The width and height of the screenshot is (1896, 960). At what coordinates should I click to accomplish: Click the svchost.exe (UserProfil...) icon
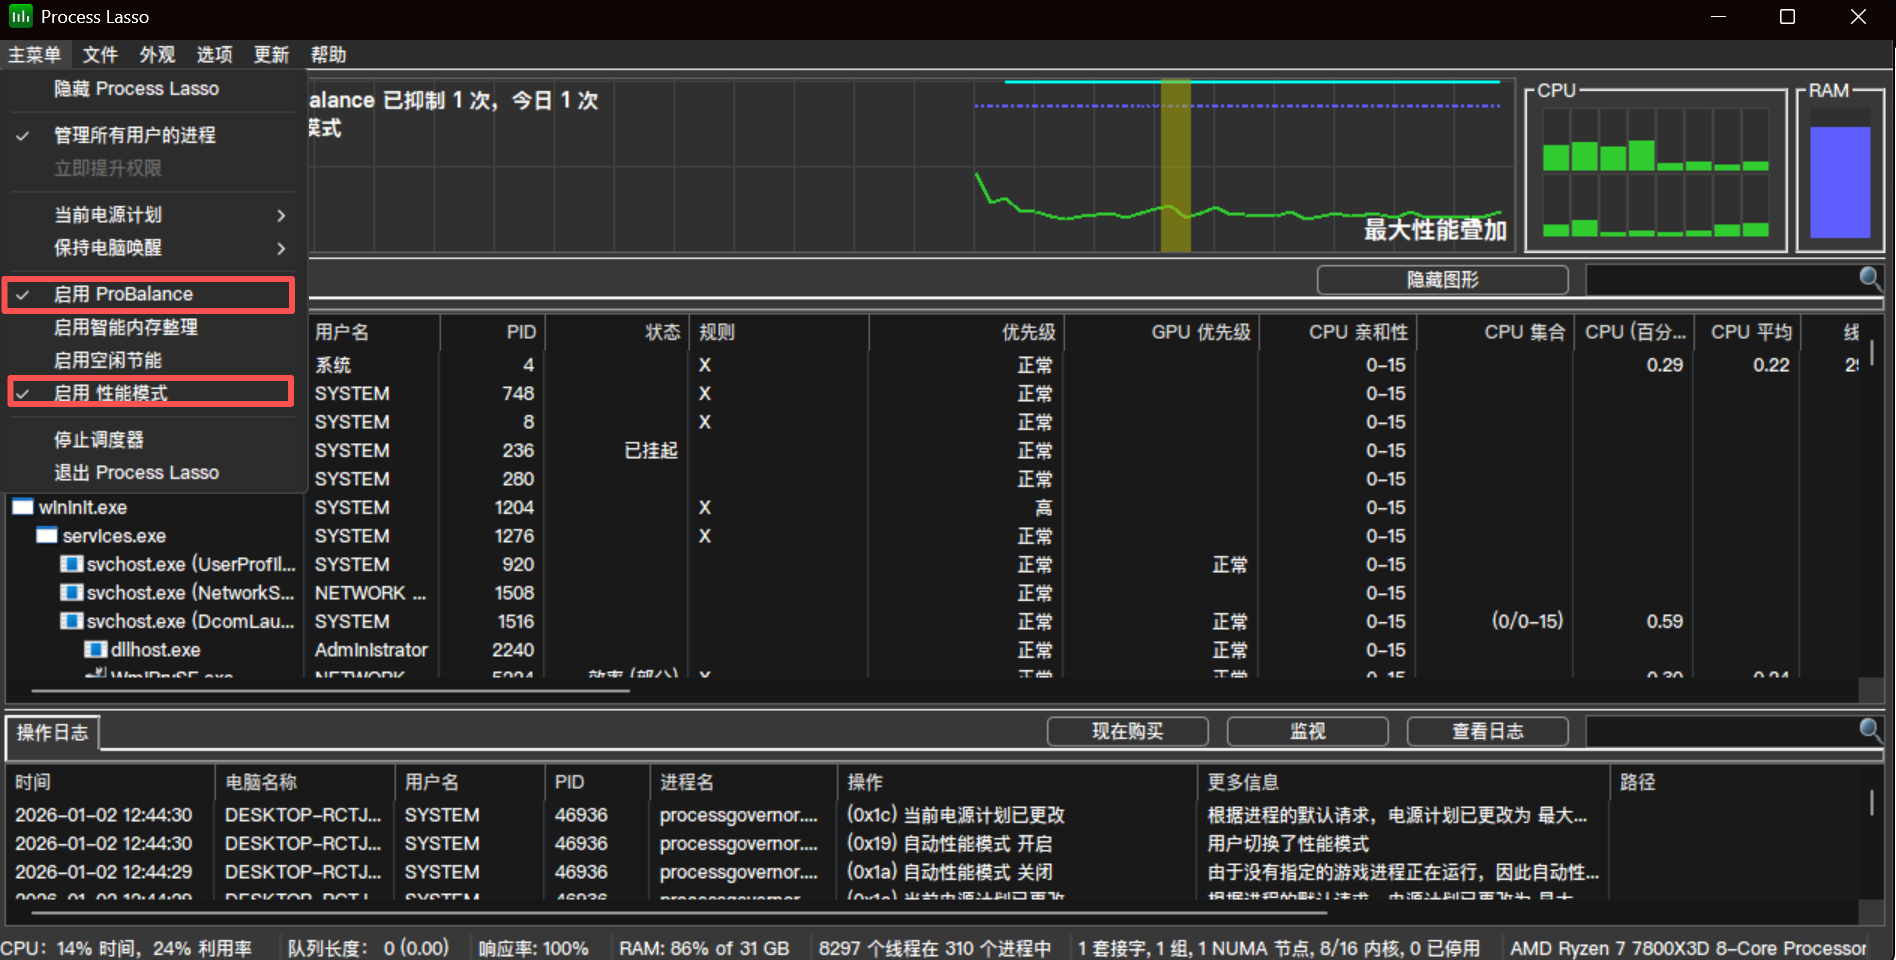tap(71, 564)
